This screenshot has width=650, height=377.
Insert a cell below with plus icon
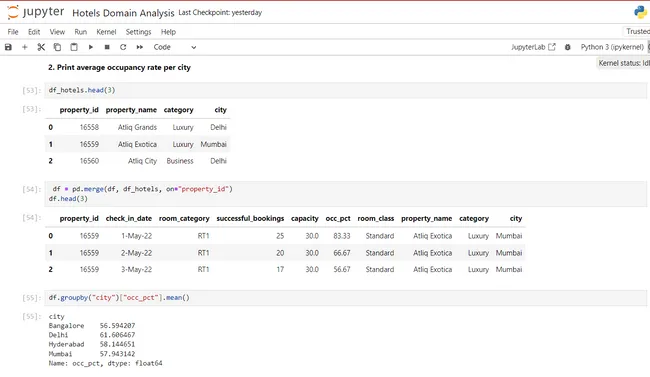click(24, 47)
